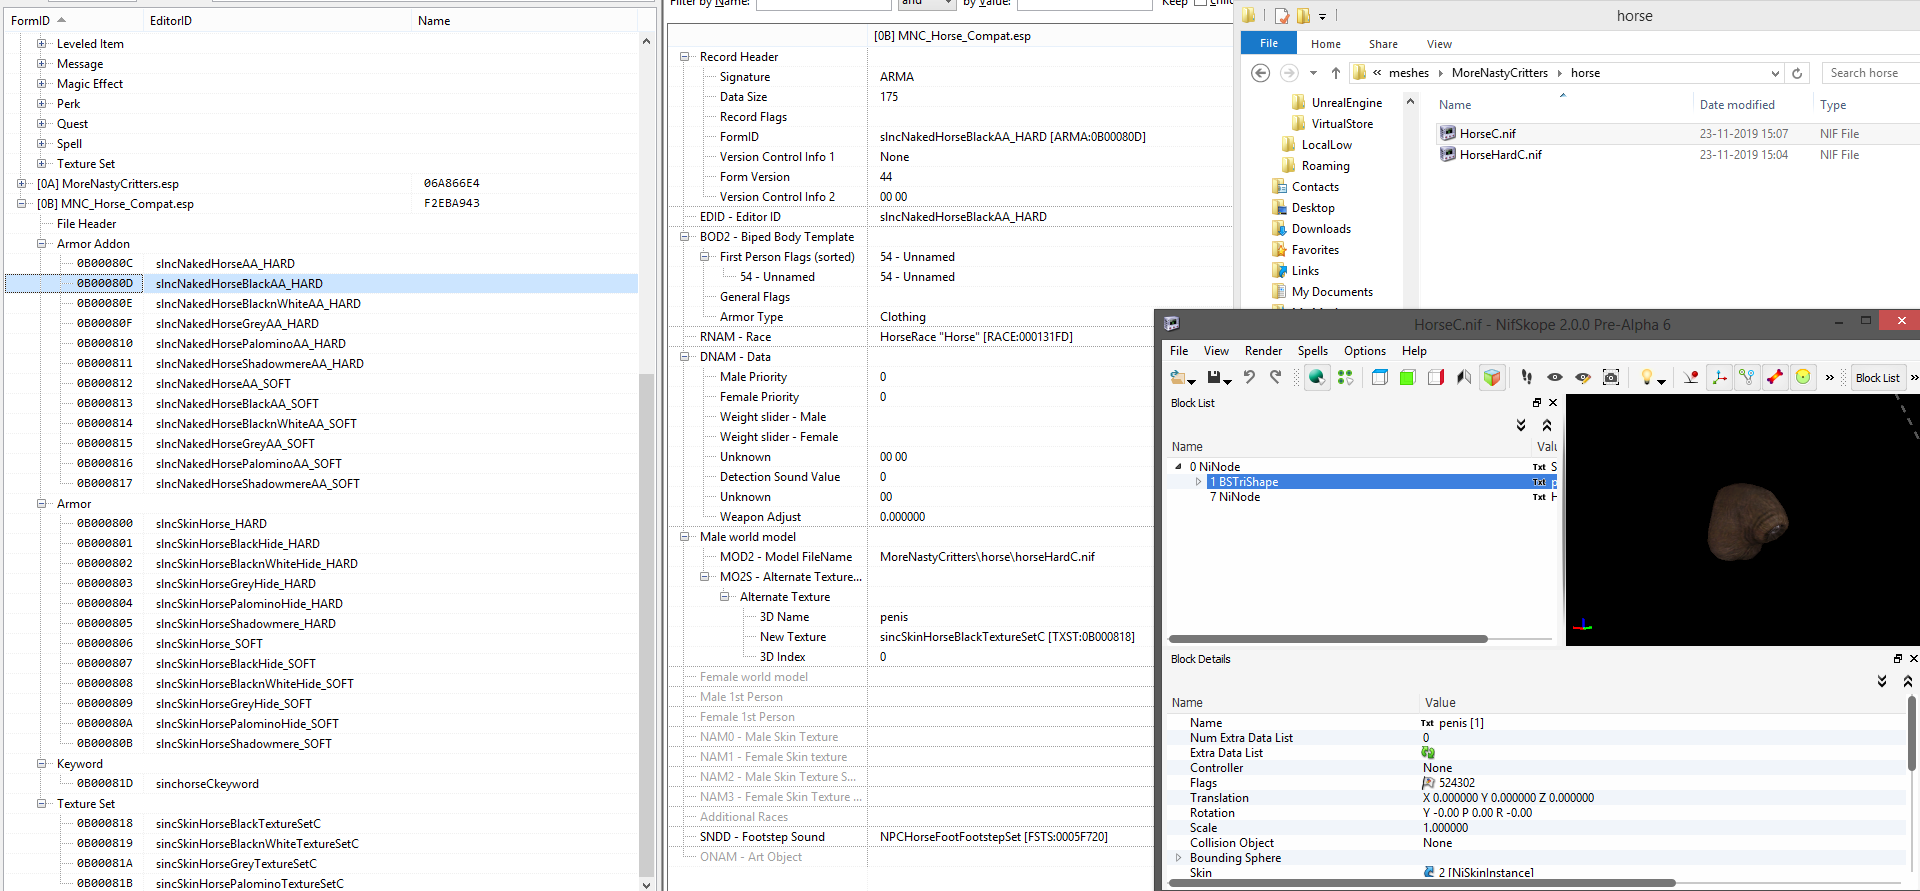Expand MoreNastyCritters.esp plugin node
1920x891 pixels.
coord(22,184)
